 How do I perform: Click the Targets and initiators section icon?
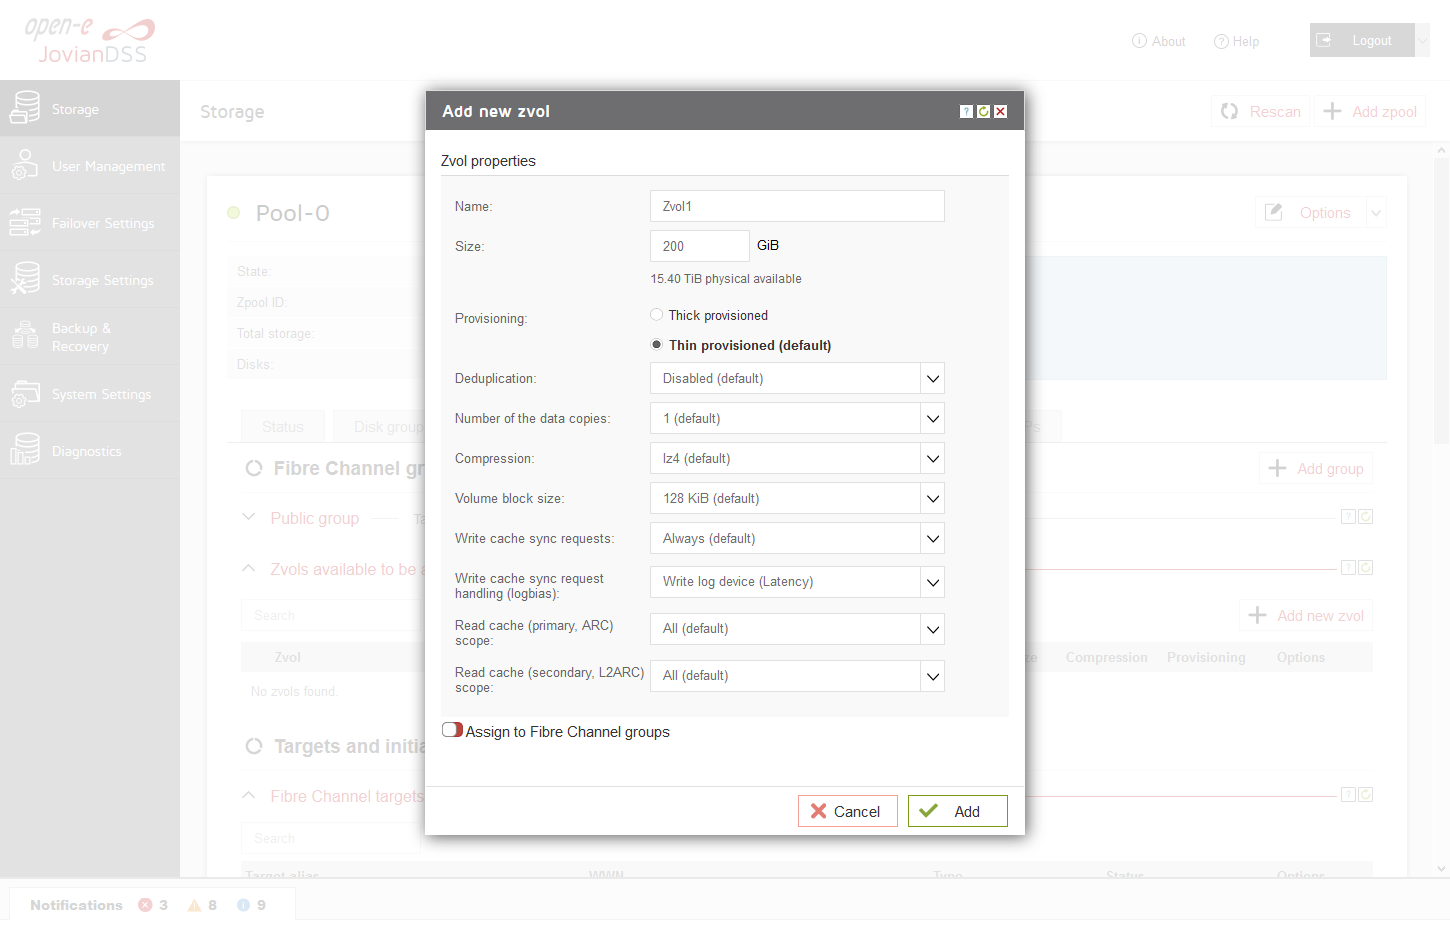[x=254, y=746]
